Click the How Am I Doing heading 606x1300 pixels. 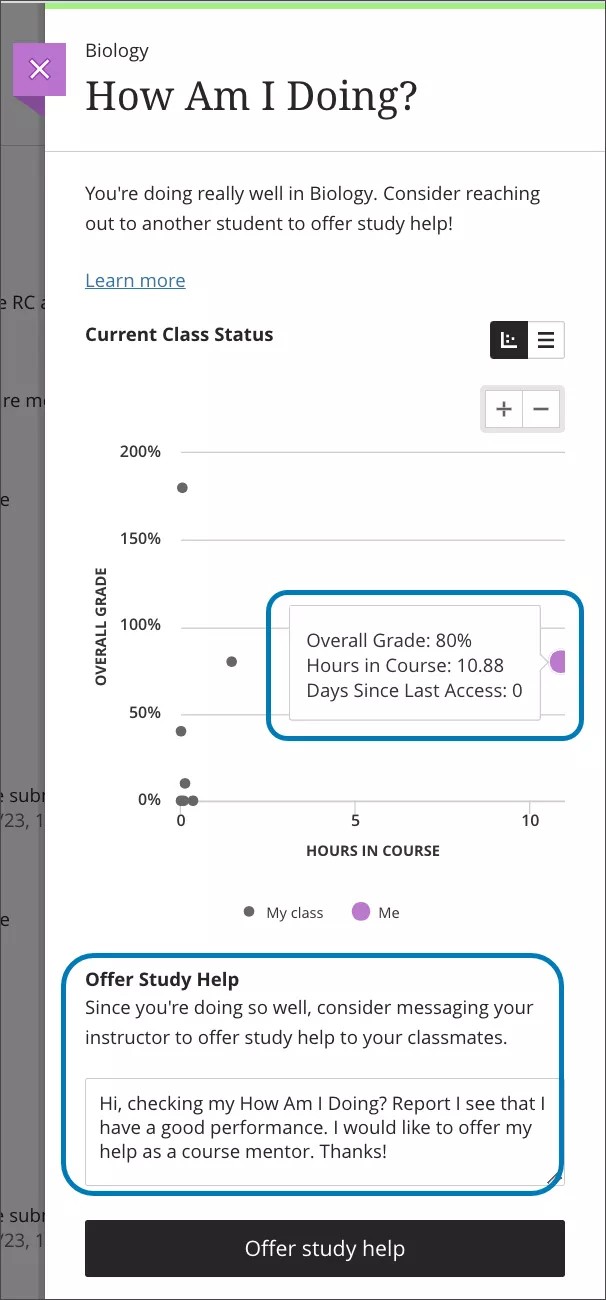click(x=250, y=96)
